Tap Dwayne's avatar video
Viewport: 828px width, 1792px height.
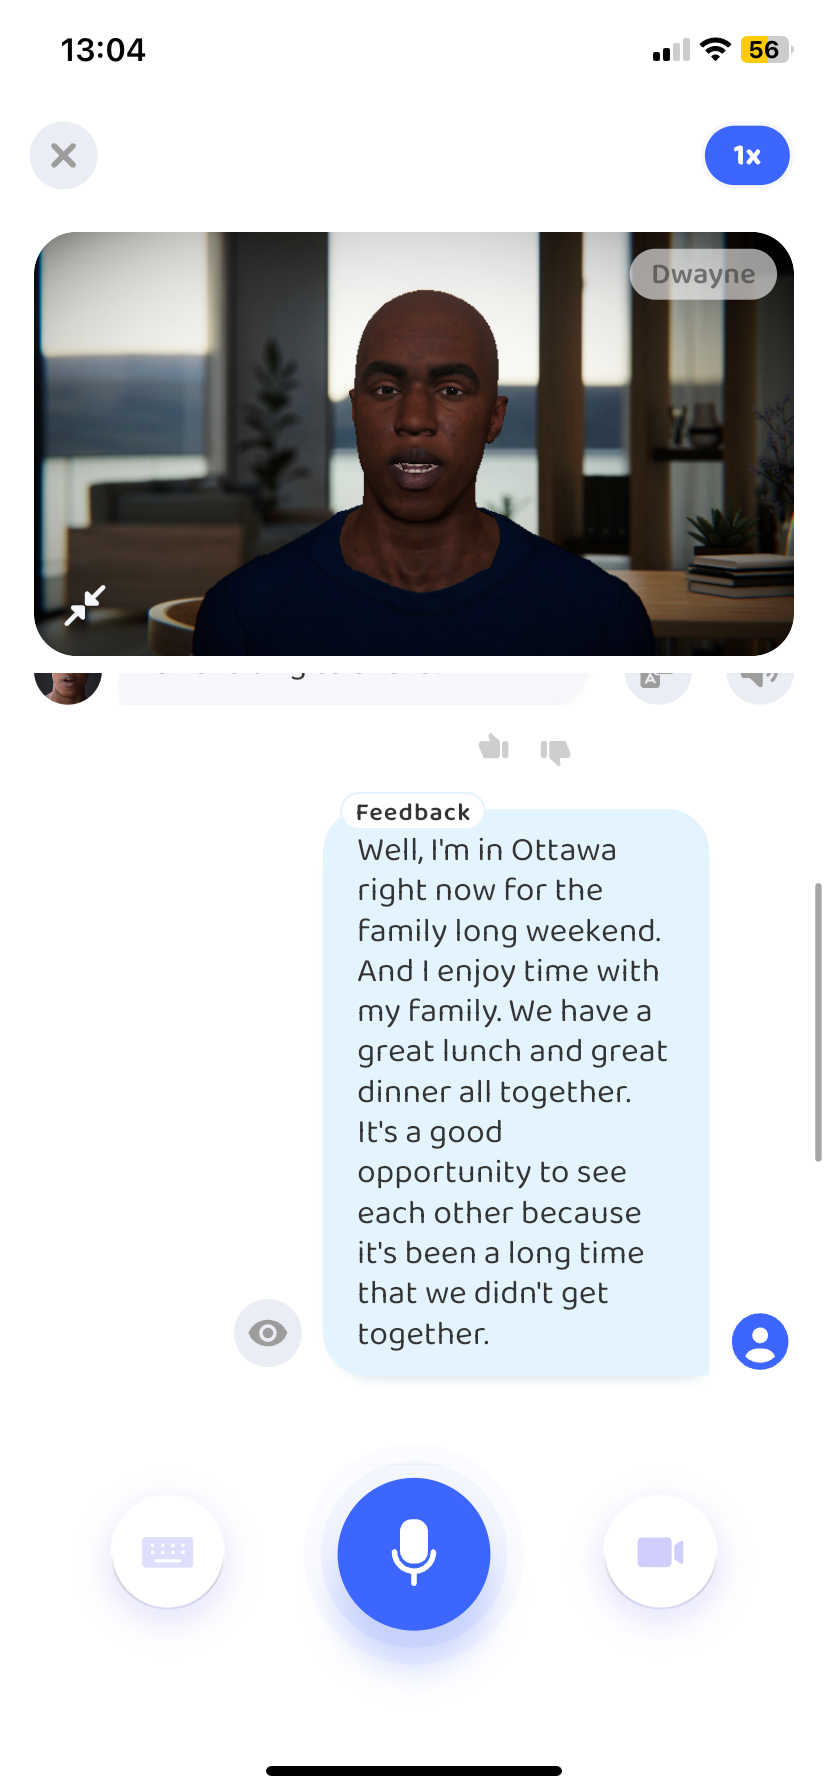[x=414, y=444]
